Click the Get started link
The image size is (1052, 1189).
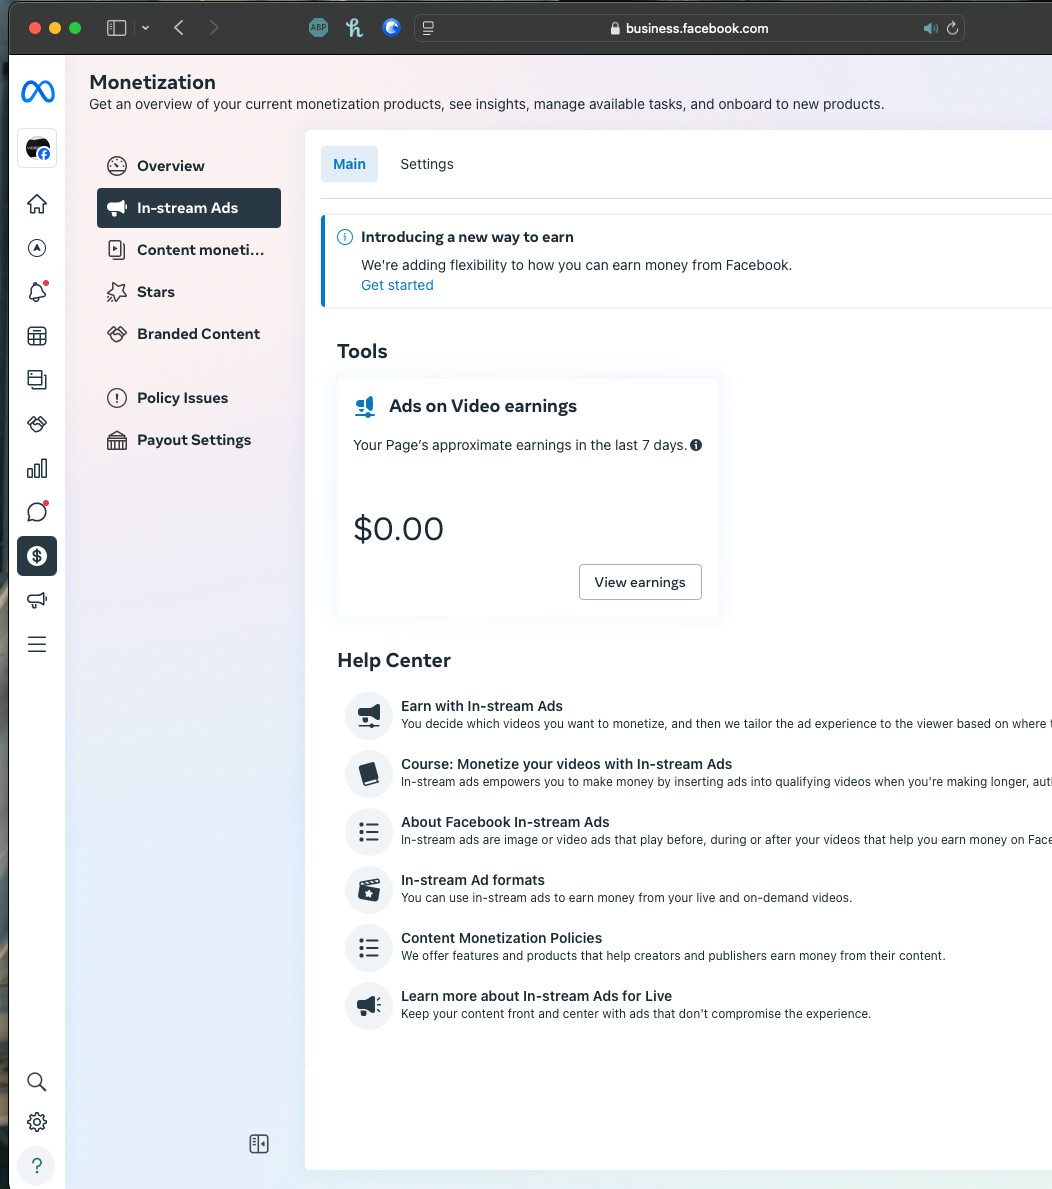[x=397, y=285]
